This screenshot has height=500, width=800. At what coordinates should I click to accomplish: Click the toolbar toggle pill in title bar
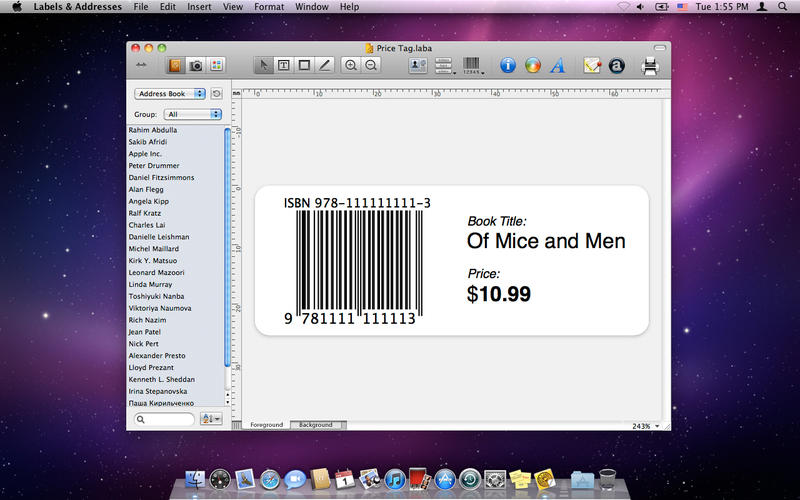pyautogui.click(x=660, y=48)
